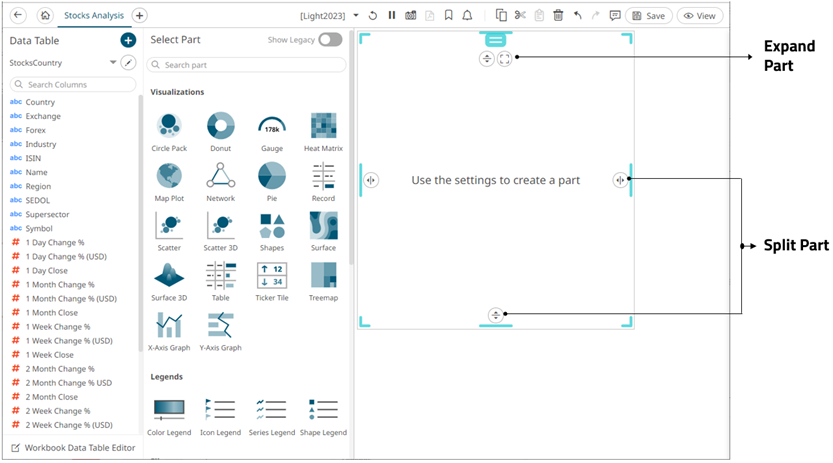
Task: Select the X-Axis Graph visualization
Action: (x=169, y=331)
